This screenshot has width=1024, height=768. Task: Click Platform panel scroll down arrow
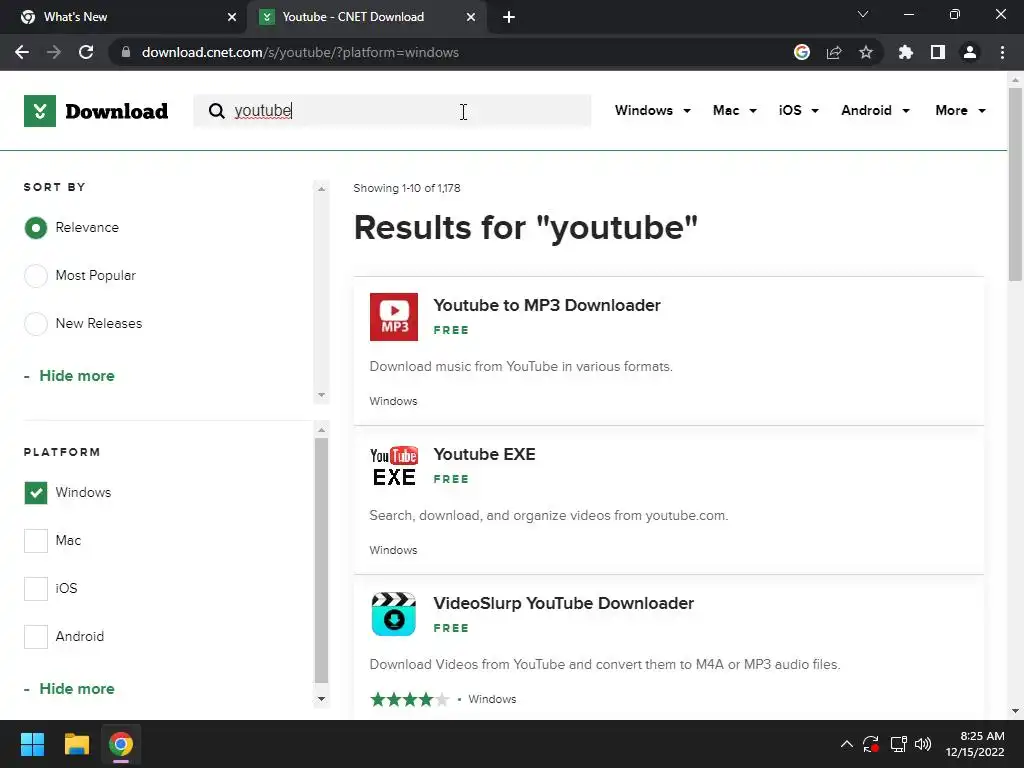pos(321,699)
